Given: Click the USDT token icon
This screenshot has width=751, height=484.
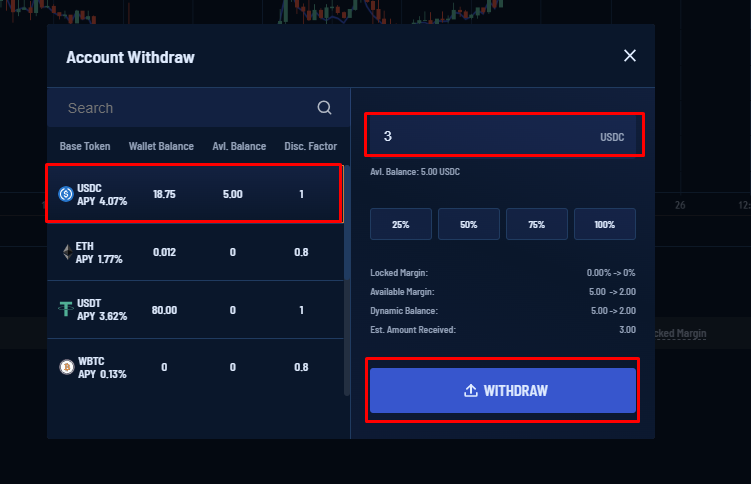Looking at the screenshot, I should pyautogui.click(x=66, y=310).
